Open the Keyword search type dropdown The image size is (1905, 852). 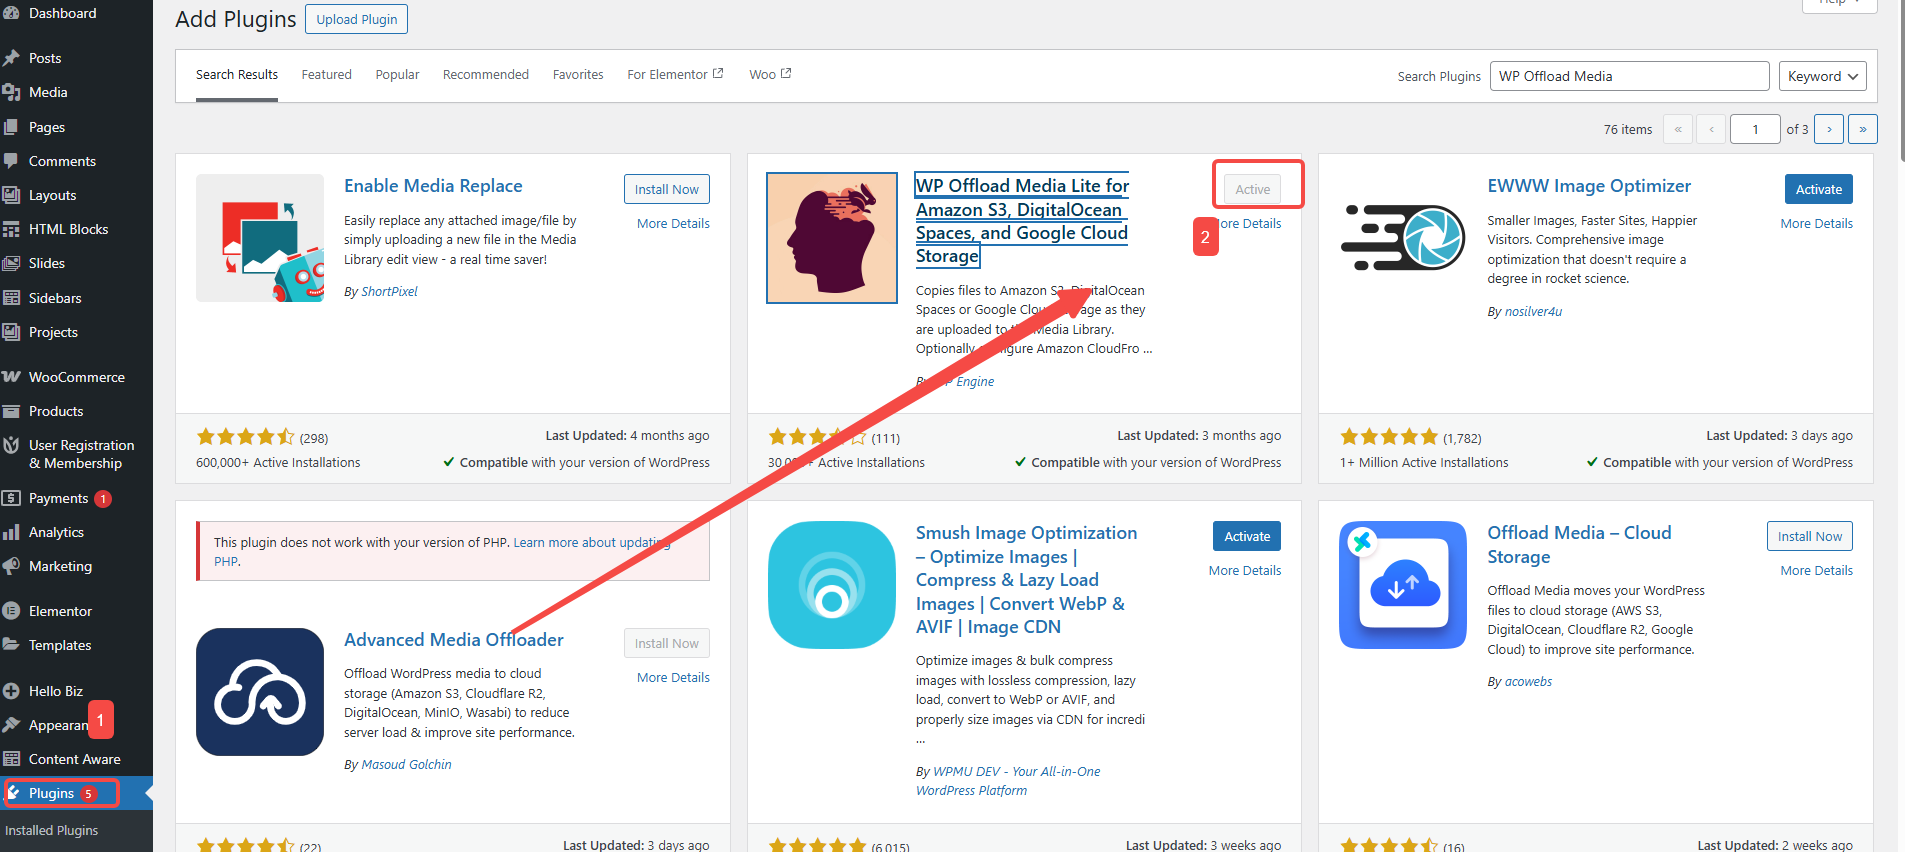click(x=1821, y=76)
